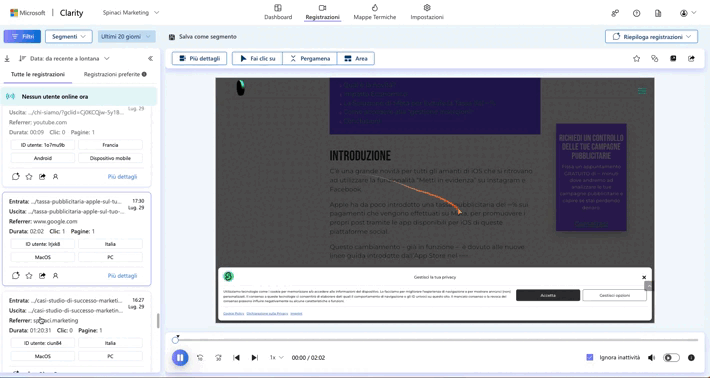Select the Pergamena view
Viewport: 710px width, 378px height.
[x=310, y=58]
